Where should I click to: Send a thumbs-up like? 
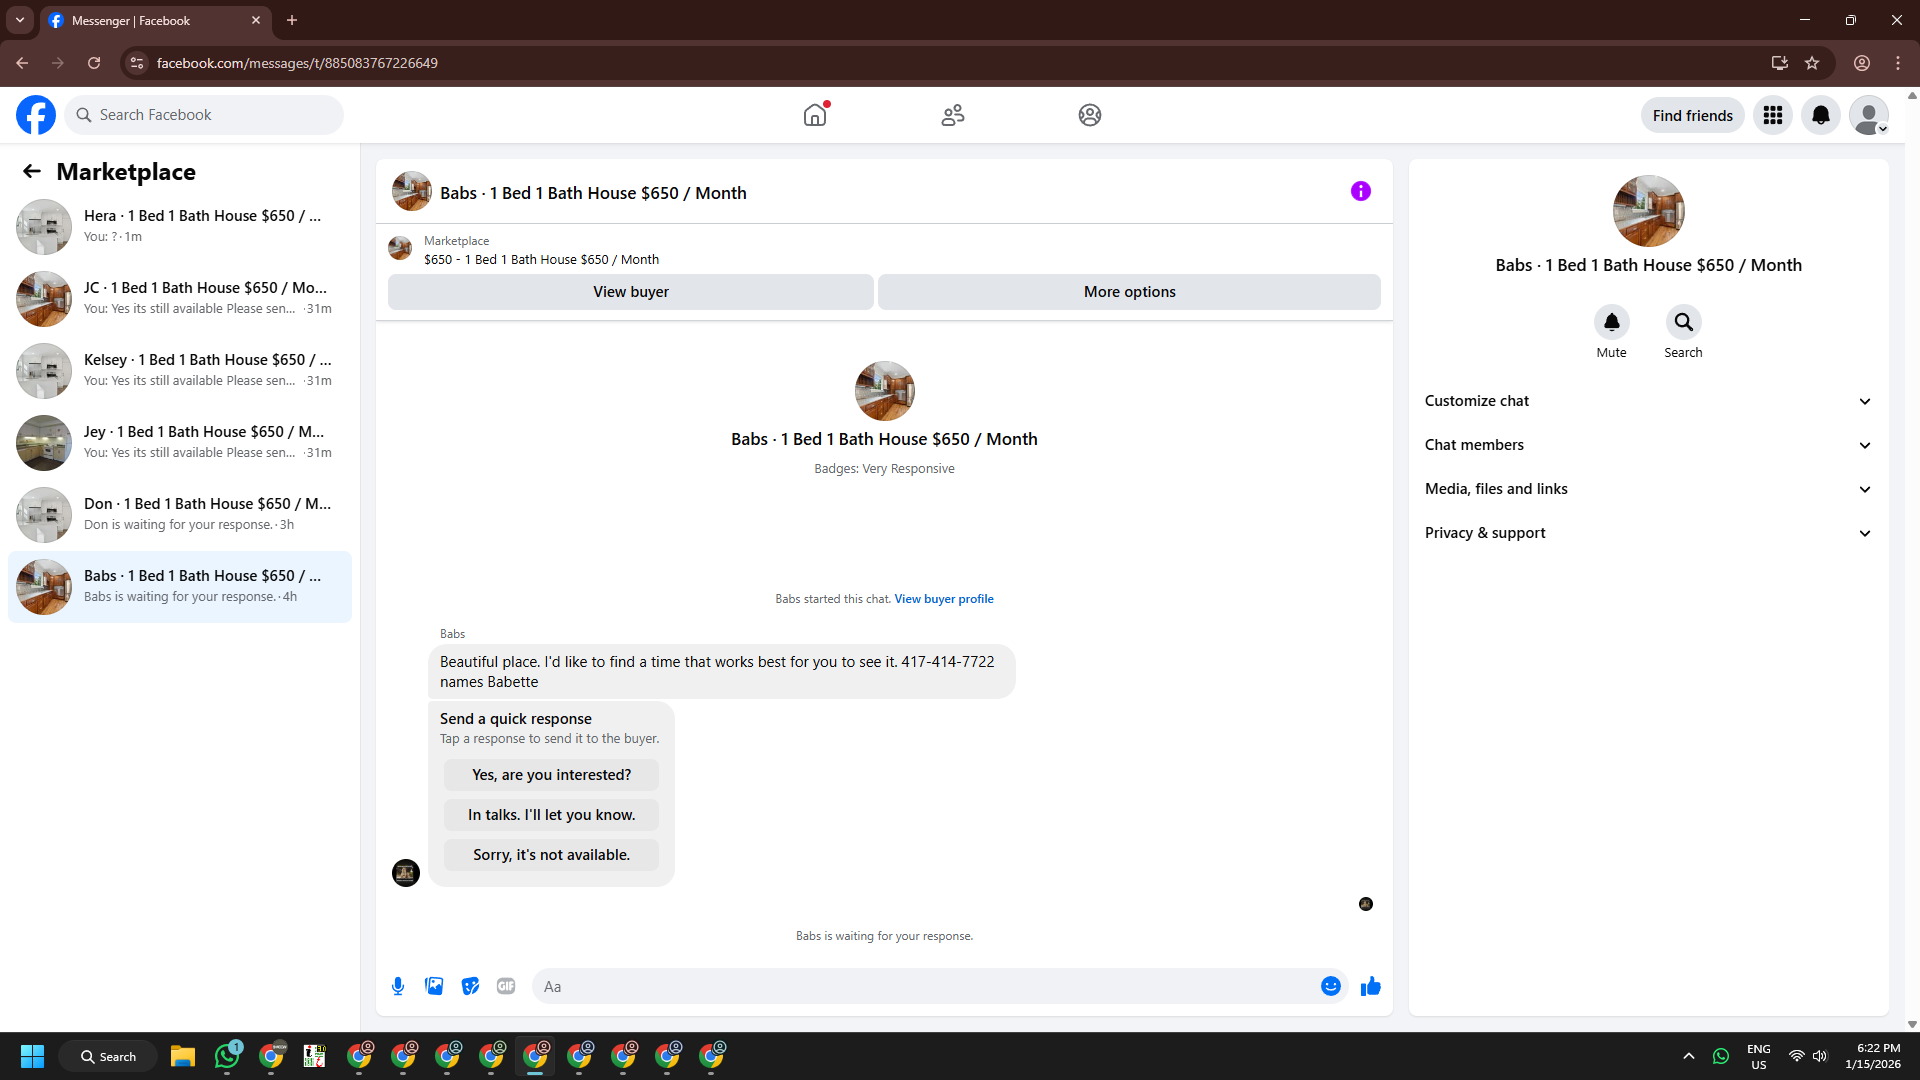[1370, 986]
